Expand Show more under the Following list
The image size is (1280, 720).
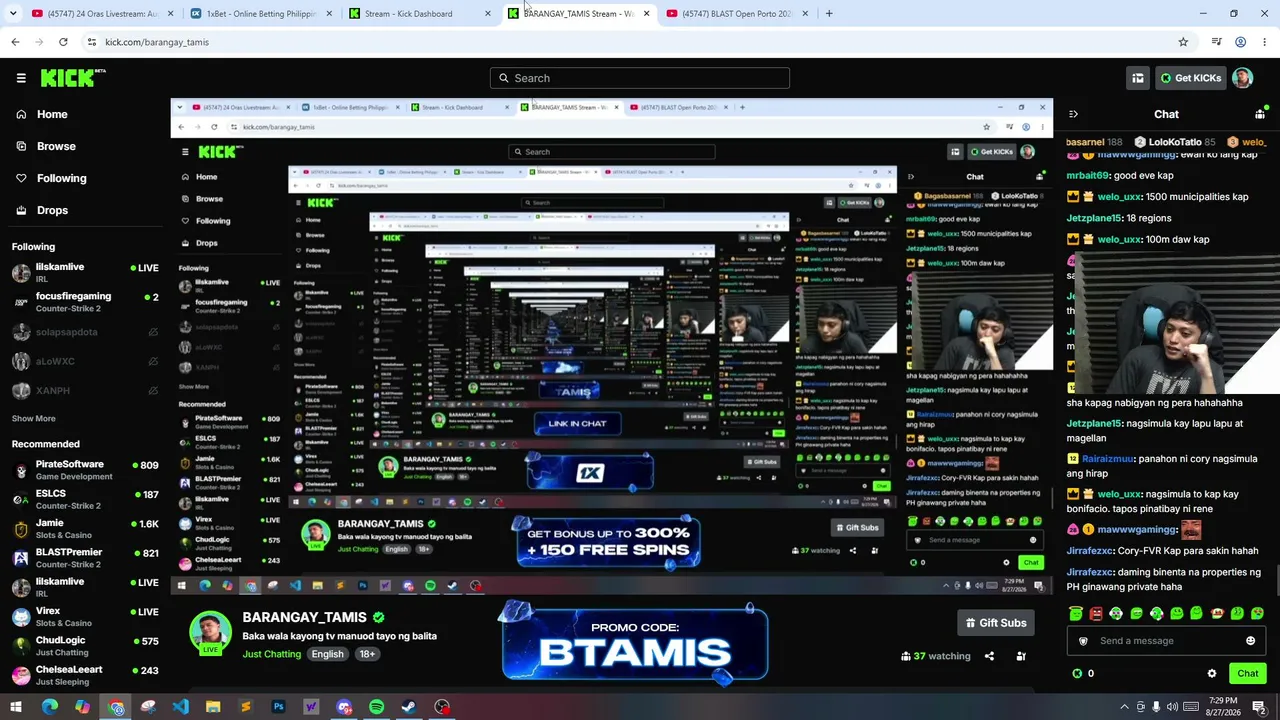point(34,419)
